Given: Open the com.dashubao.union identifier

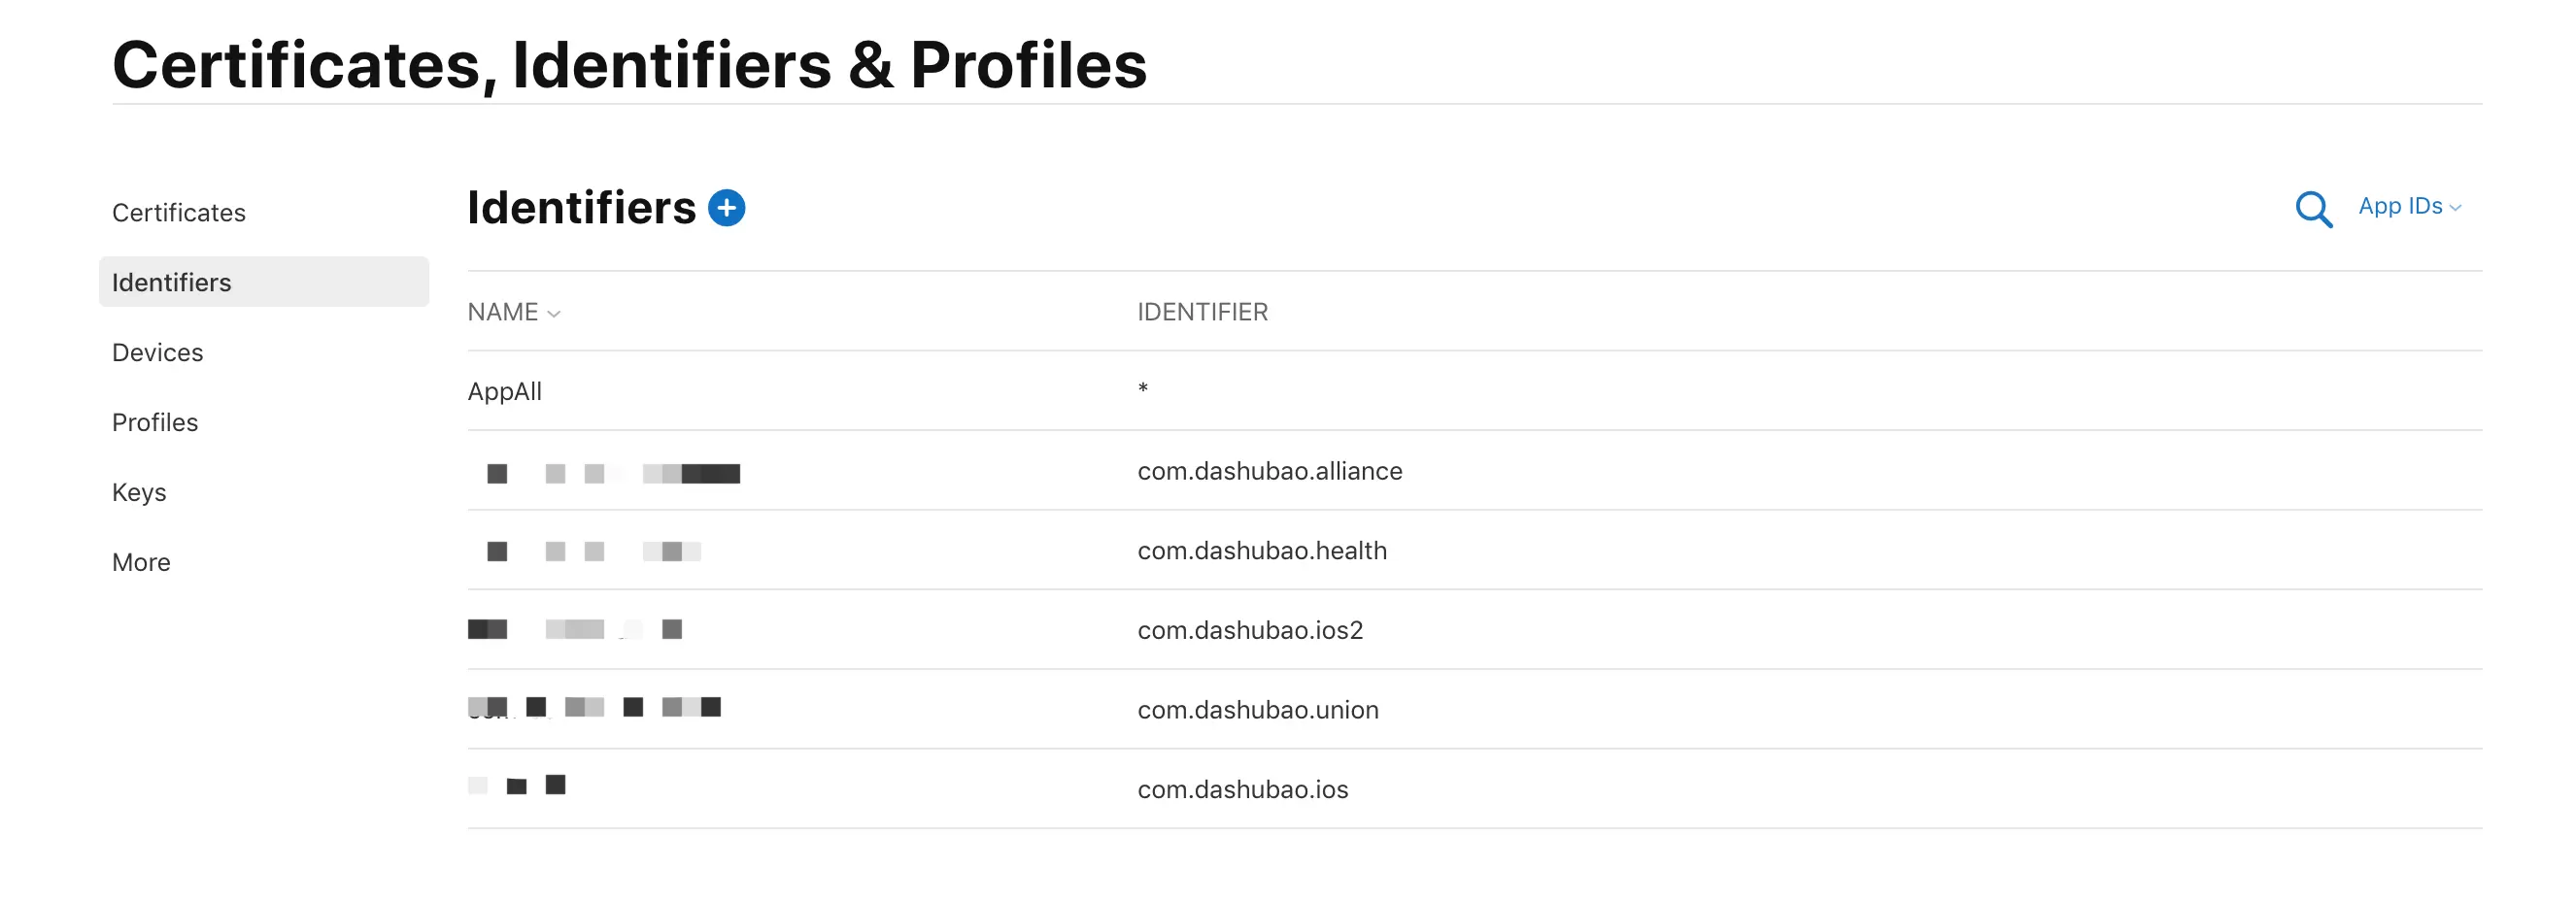Looking at the screenshot, I should pos(1257,710).
